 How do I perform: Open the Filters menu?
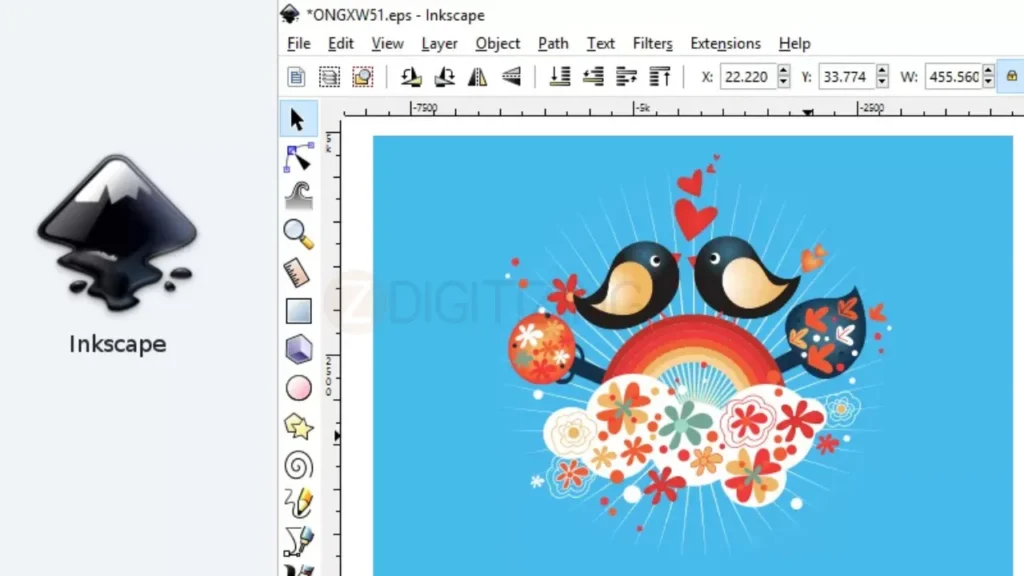pyautogui.click(x=652, y=43)
